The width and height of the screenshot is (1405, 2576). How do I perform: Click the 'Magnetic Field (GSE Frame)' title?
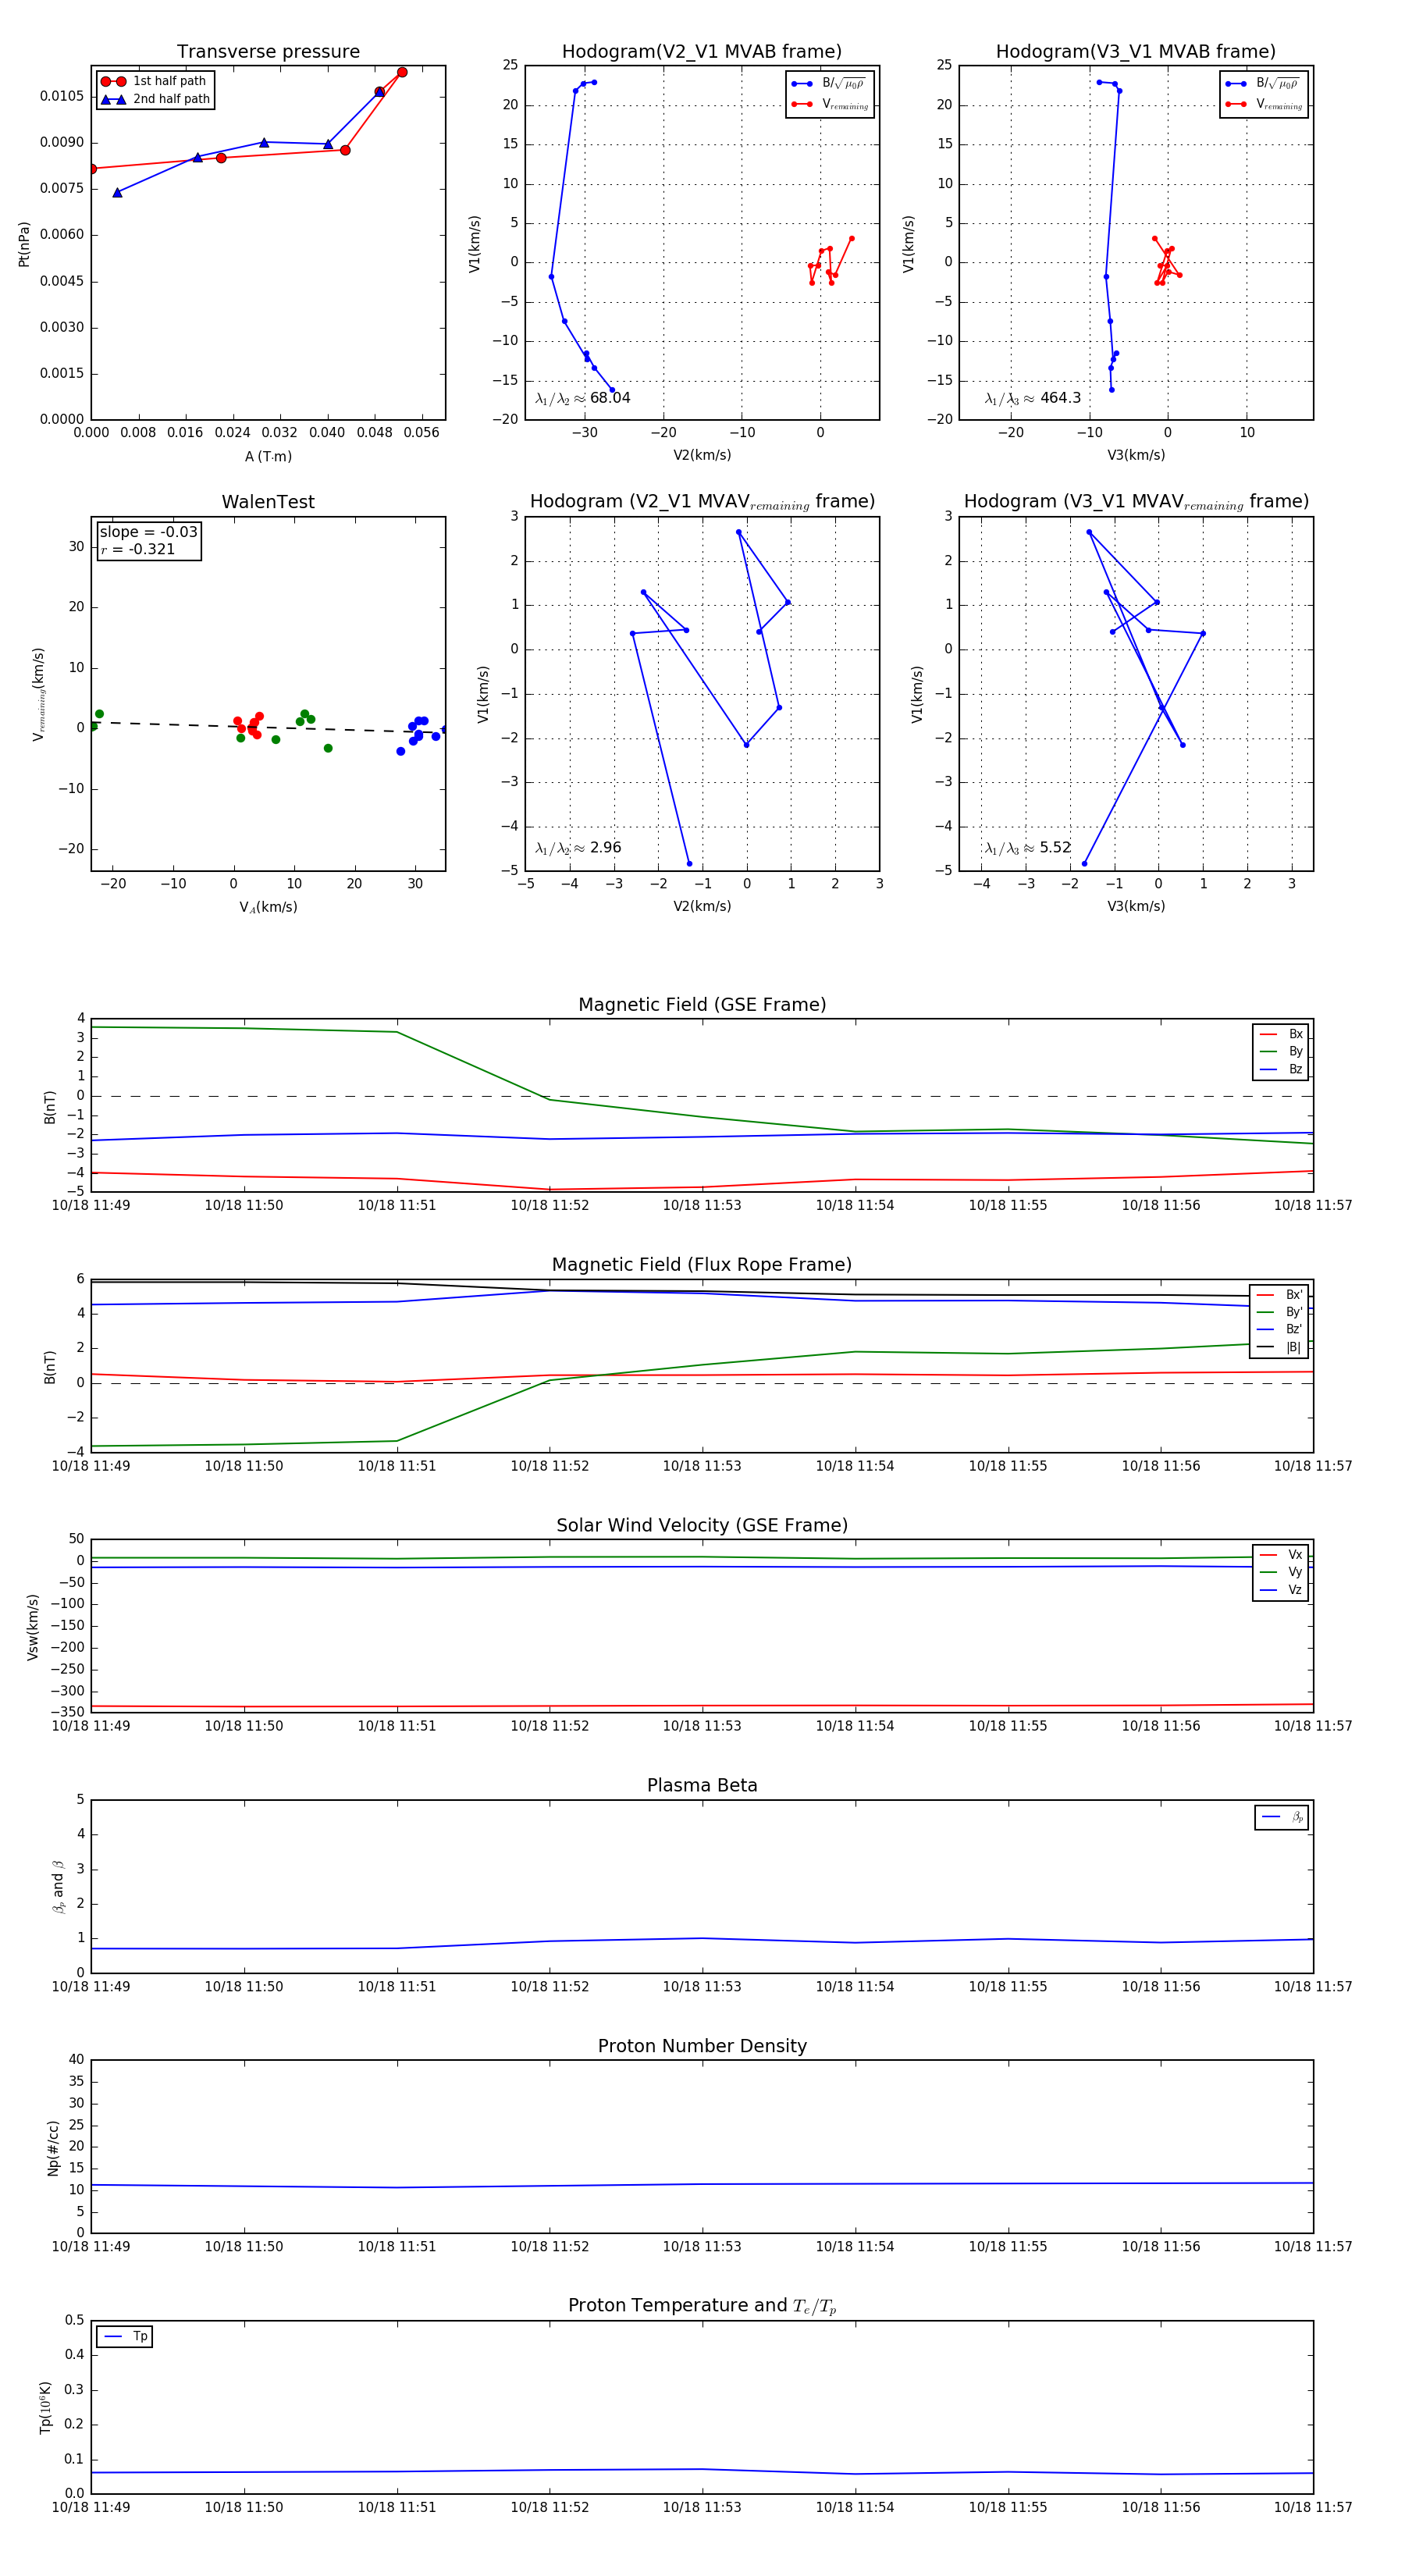pos(702,1005)
